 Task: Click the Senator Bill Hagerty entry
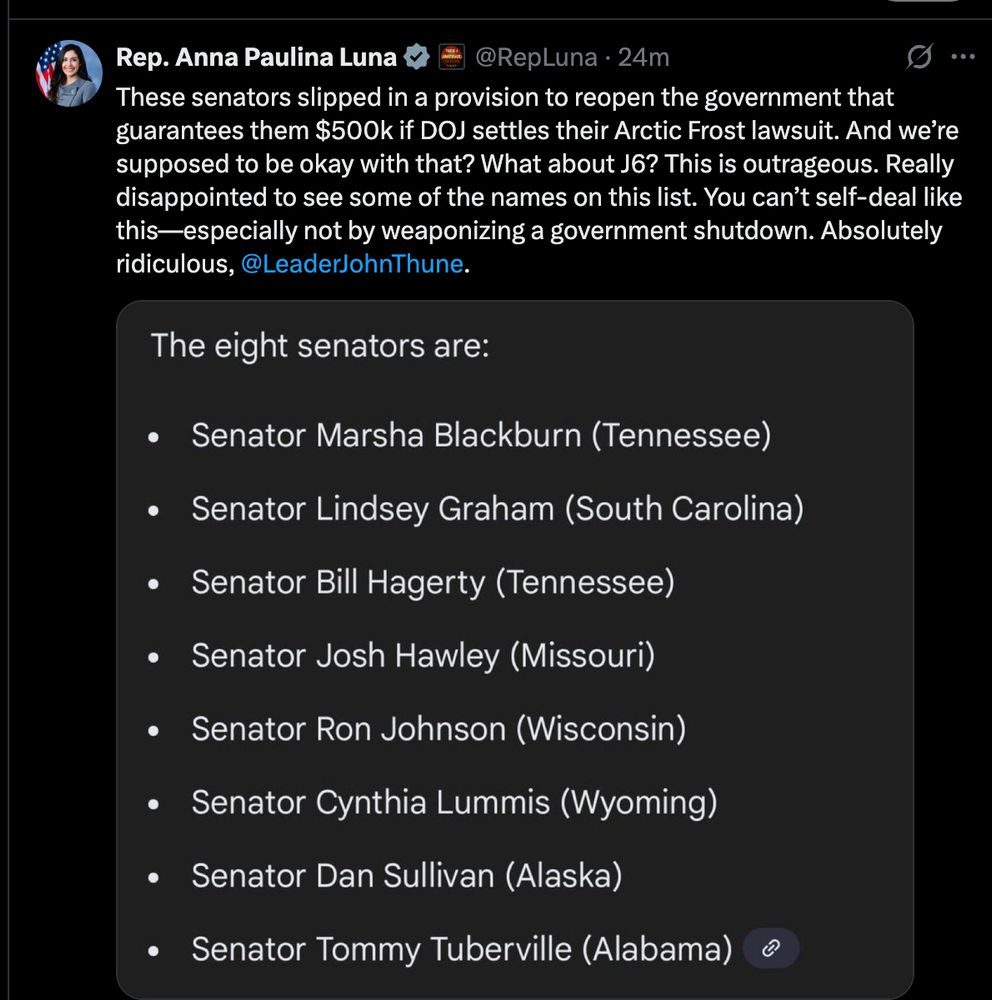coord(433,582)
